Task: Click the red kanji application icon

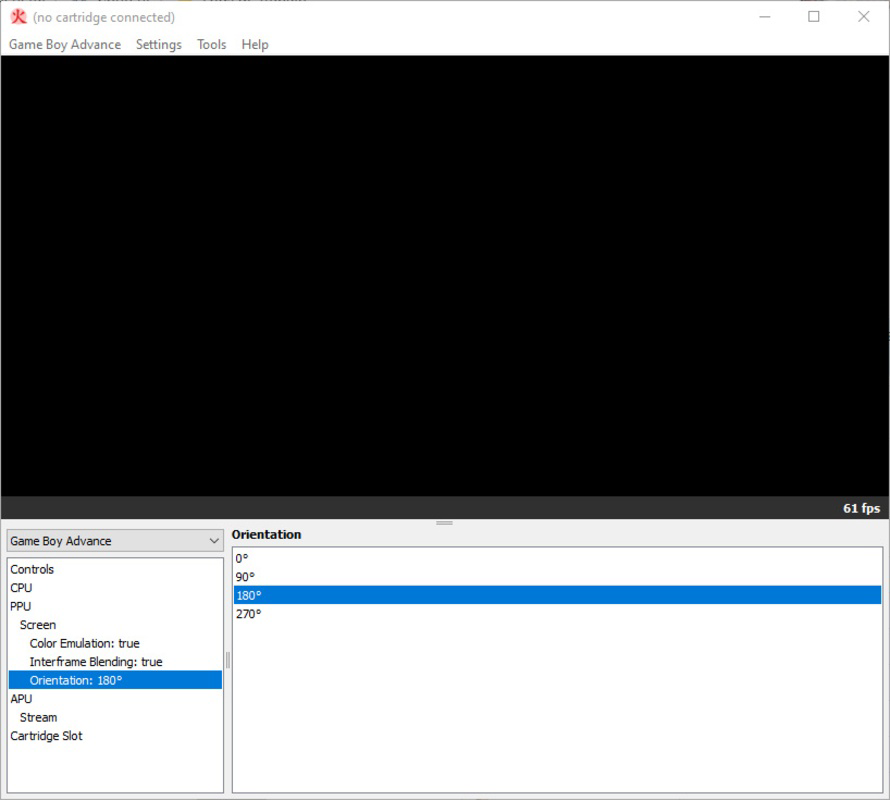Action: click(18, 17)
